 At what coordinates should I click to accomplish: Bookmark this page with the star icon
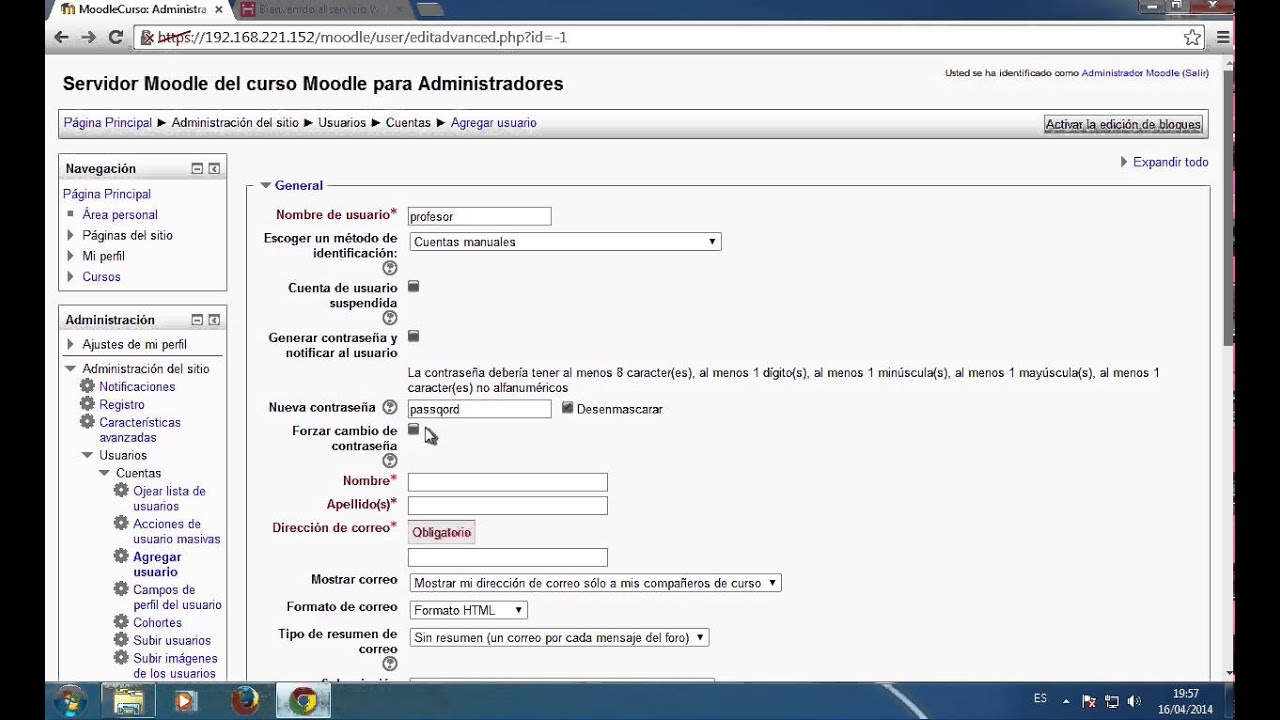[1192, 37]
